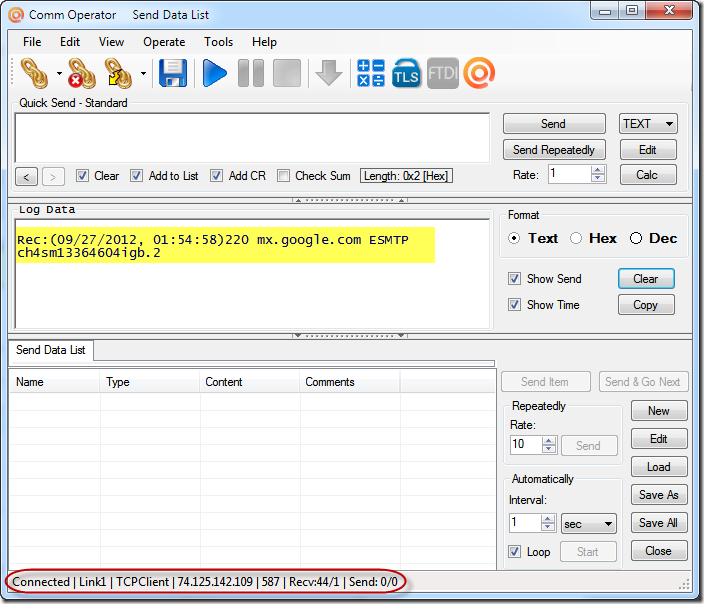Copy the log data with Copy button
The image size is (704, 604).
coord(646,305)
